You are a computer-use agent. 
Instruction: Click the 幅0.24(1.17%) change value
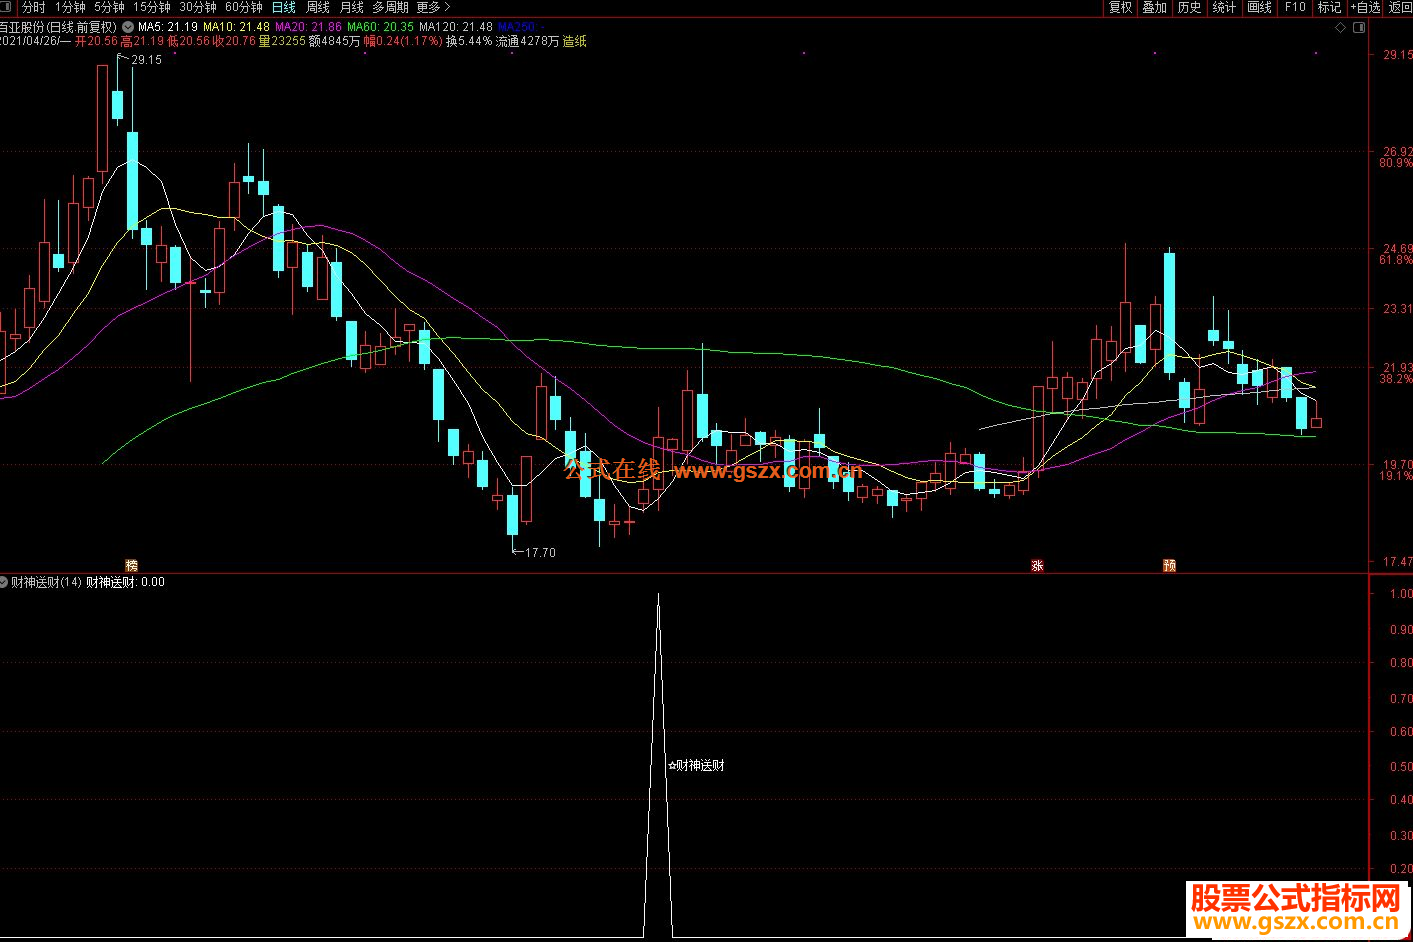403,41
